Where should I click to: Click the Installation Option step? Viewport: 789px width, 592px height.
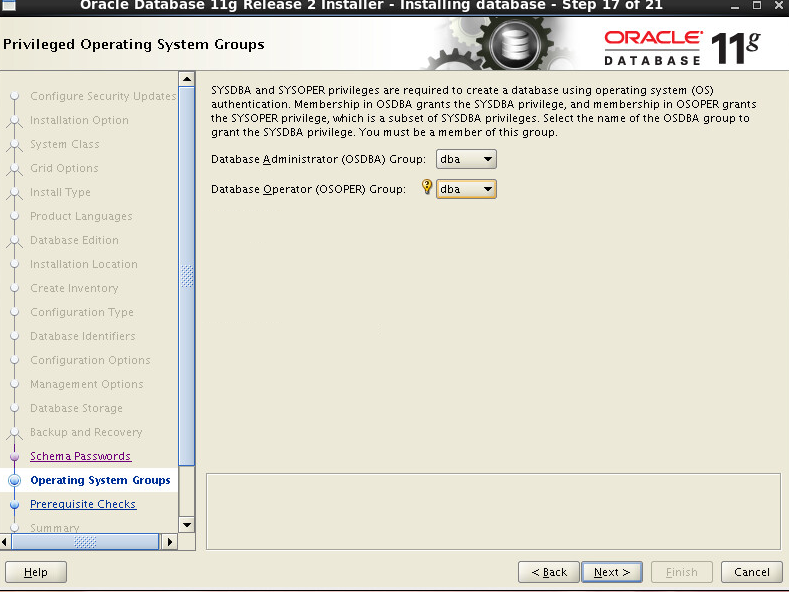pyautogui.click(x=80, y=120)
